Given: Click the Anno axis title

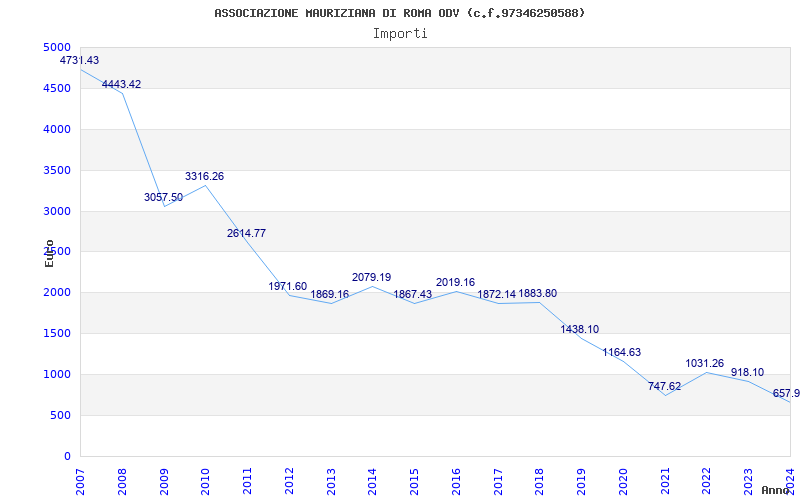Looking at the screenshot, I should pyautogui.click(x=776, y=490).
